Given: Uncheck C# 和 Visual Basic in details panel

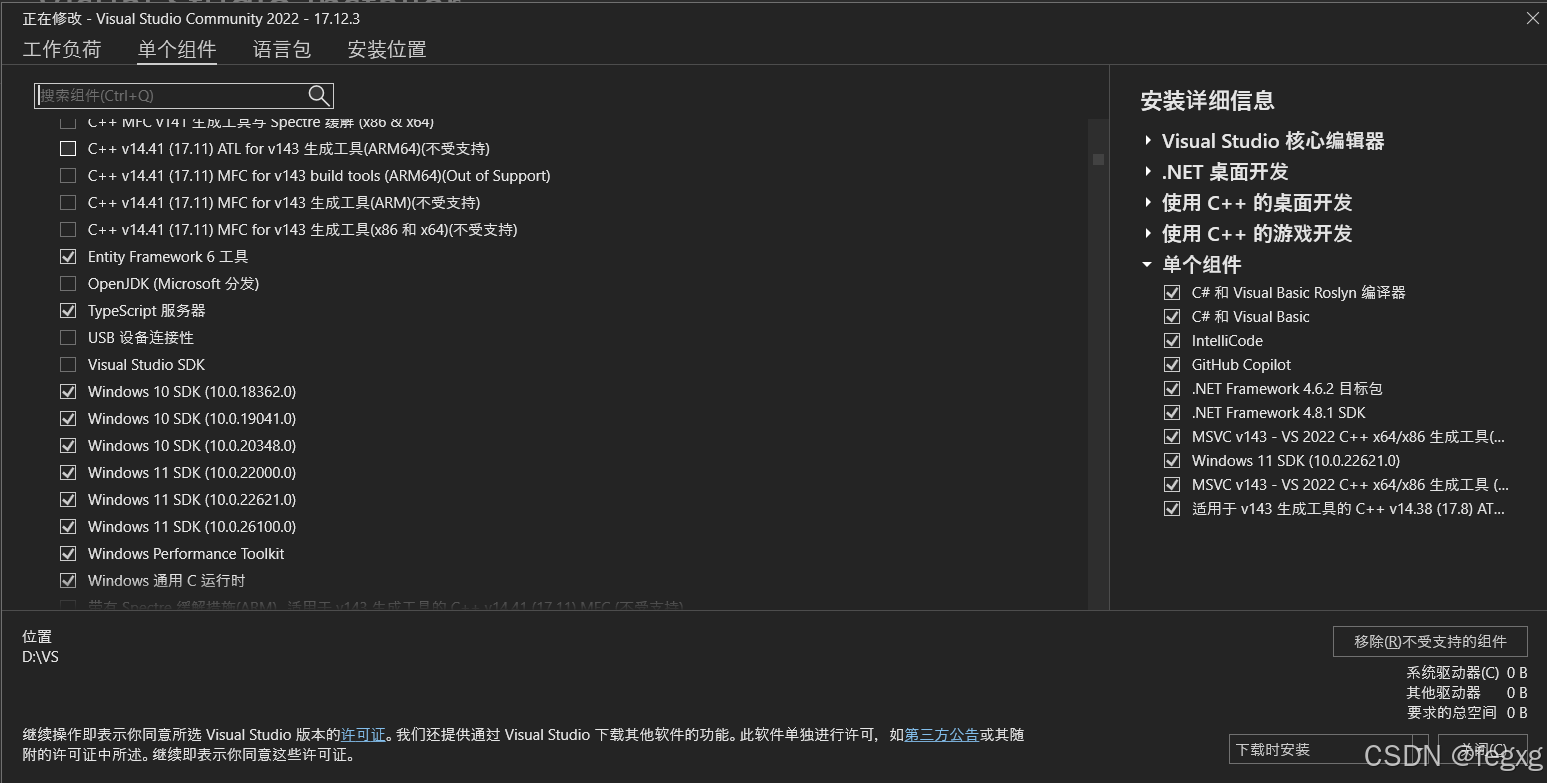Looking at the screenshot, I should [1172, 317].
